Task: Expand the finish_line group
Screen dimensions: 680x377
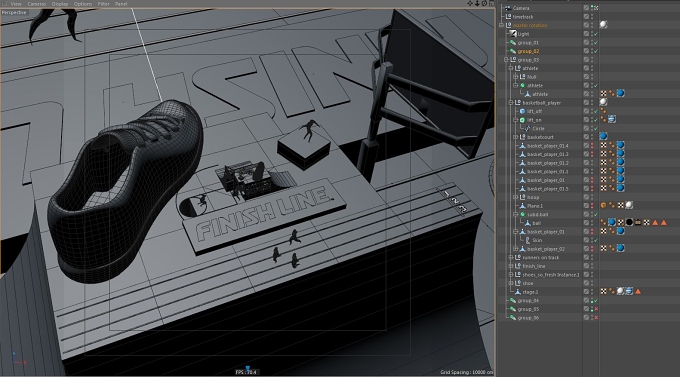Action: 511,266
